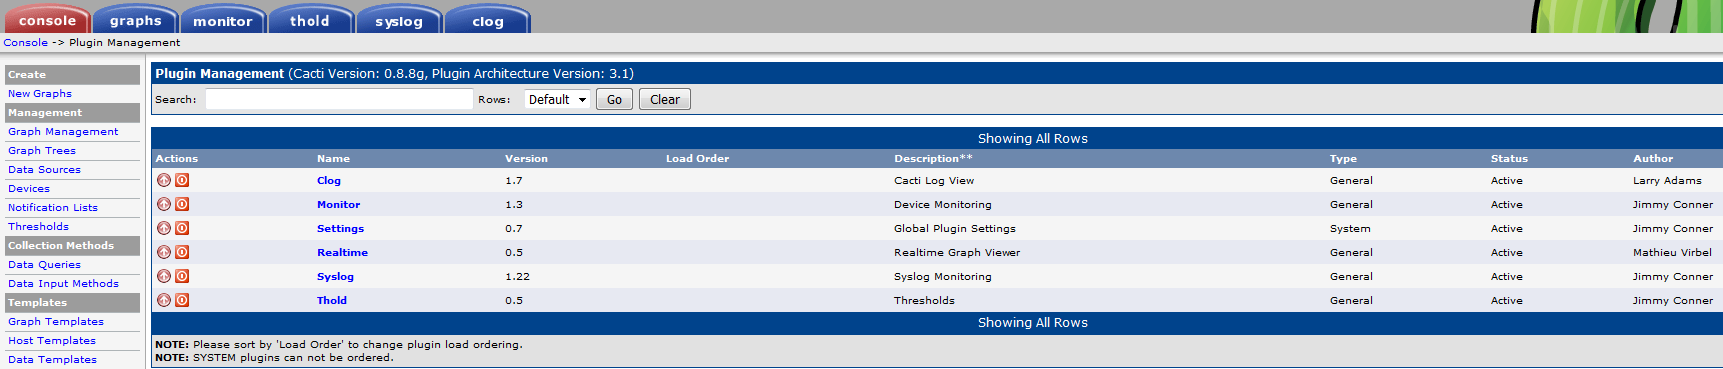Open the Settings plugin name link
Image resolution: width=1723 pixels, height=369 pixels.
(340, 228)
